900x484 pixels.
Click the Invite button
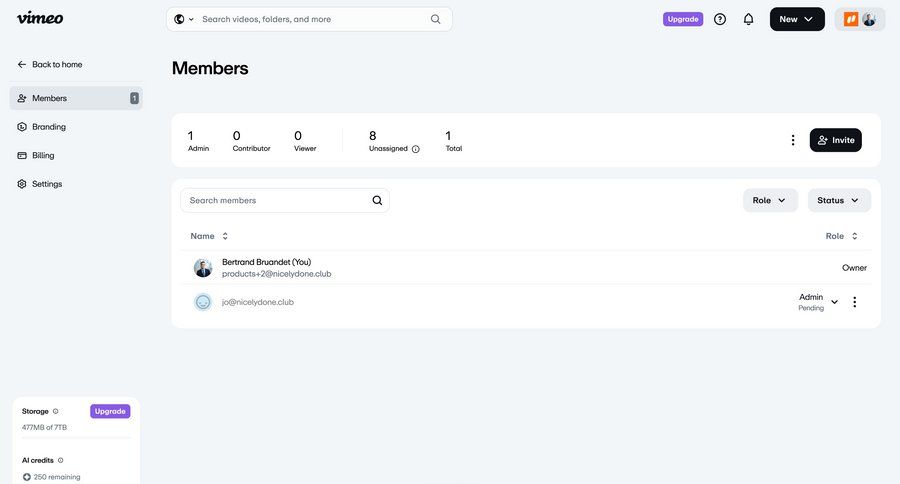(x=835, y=140)
